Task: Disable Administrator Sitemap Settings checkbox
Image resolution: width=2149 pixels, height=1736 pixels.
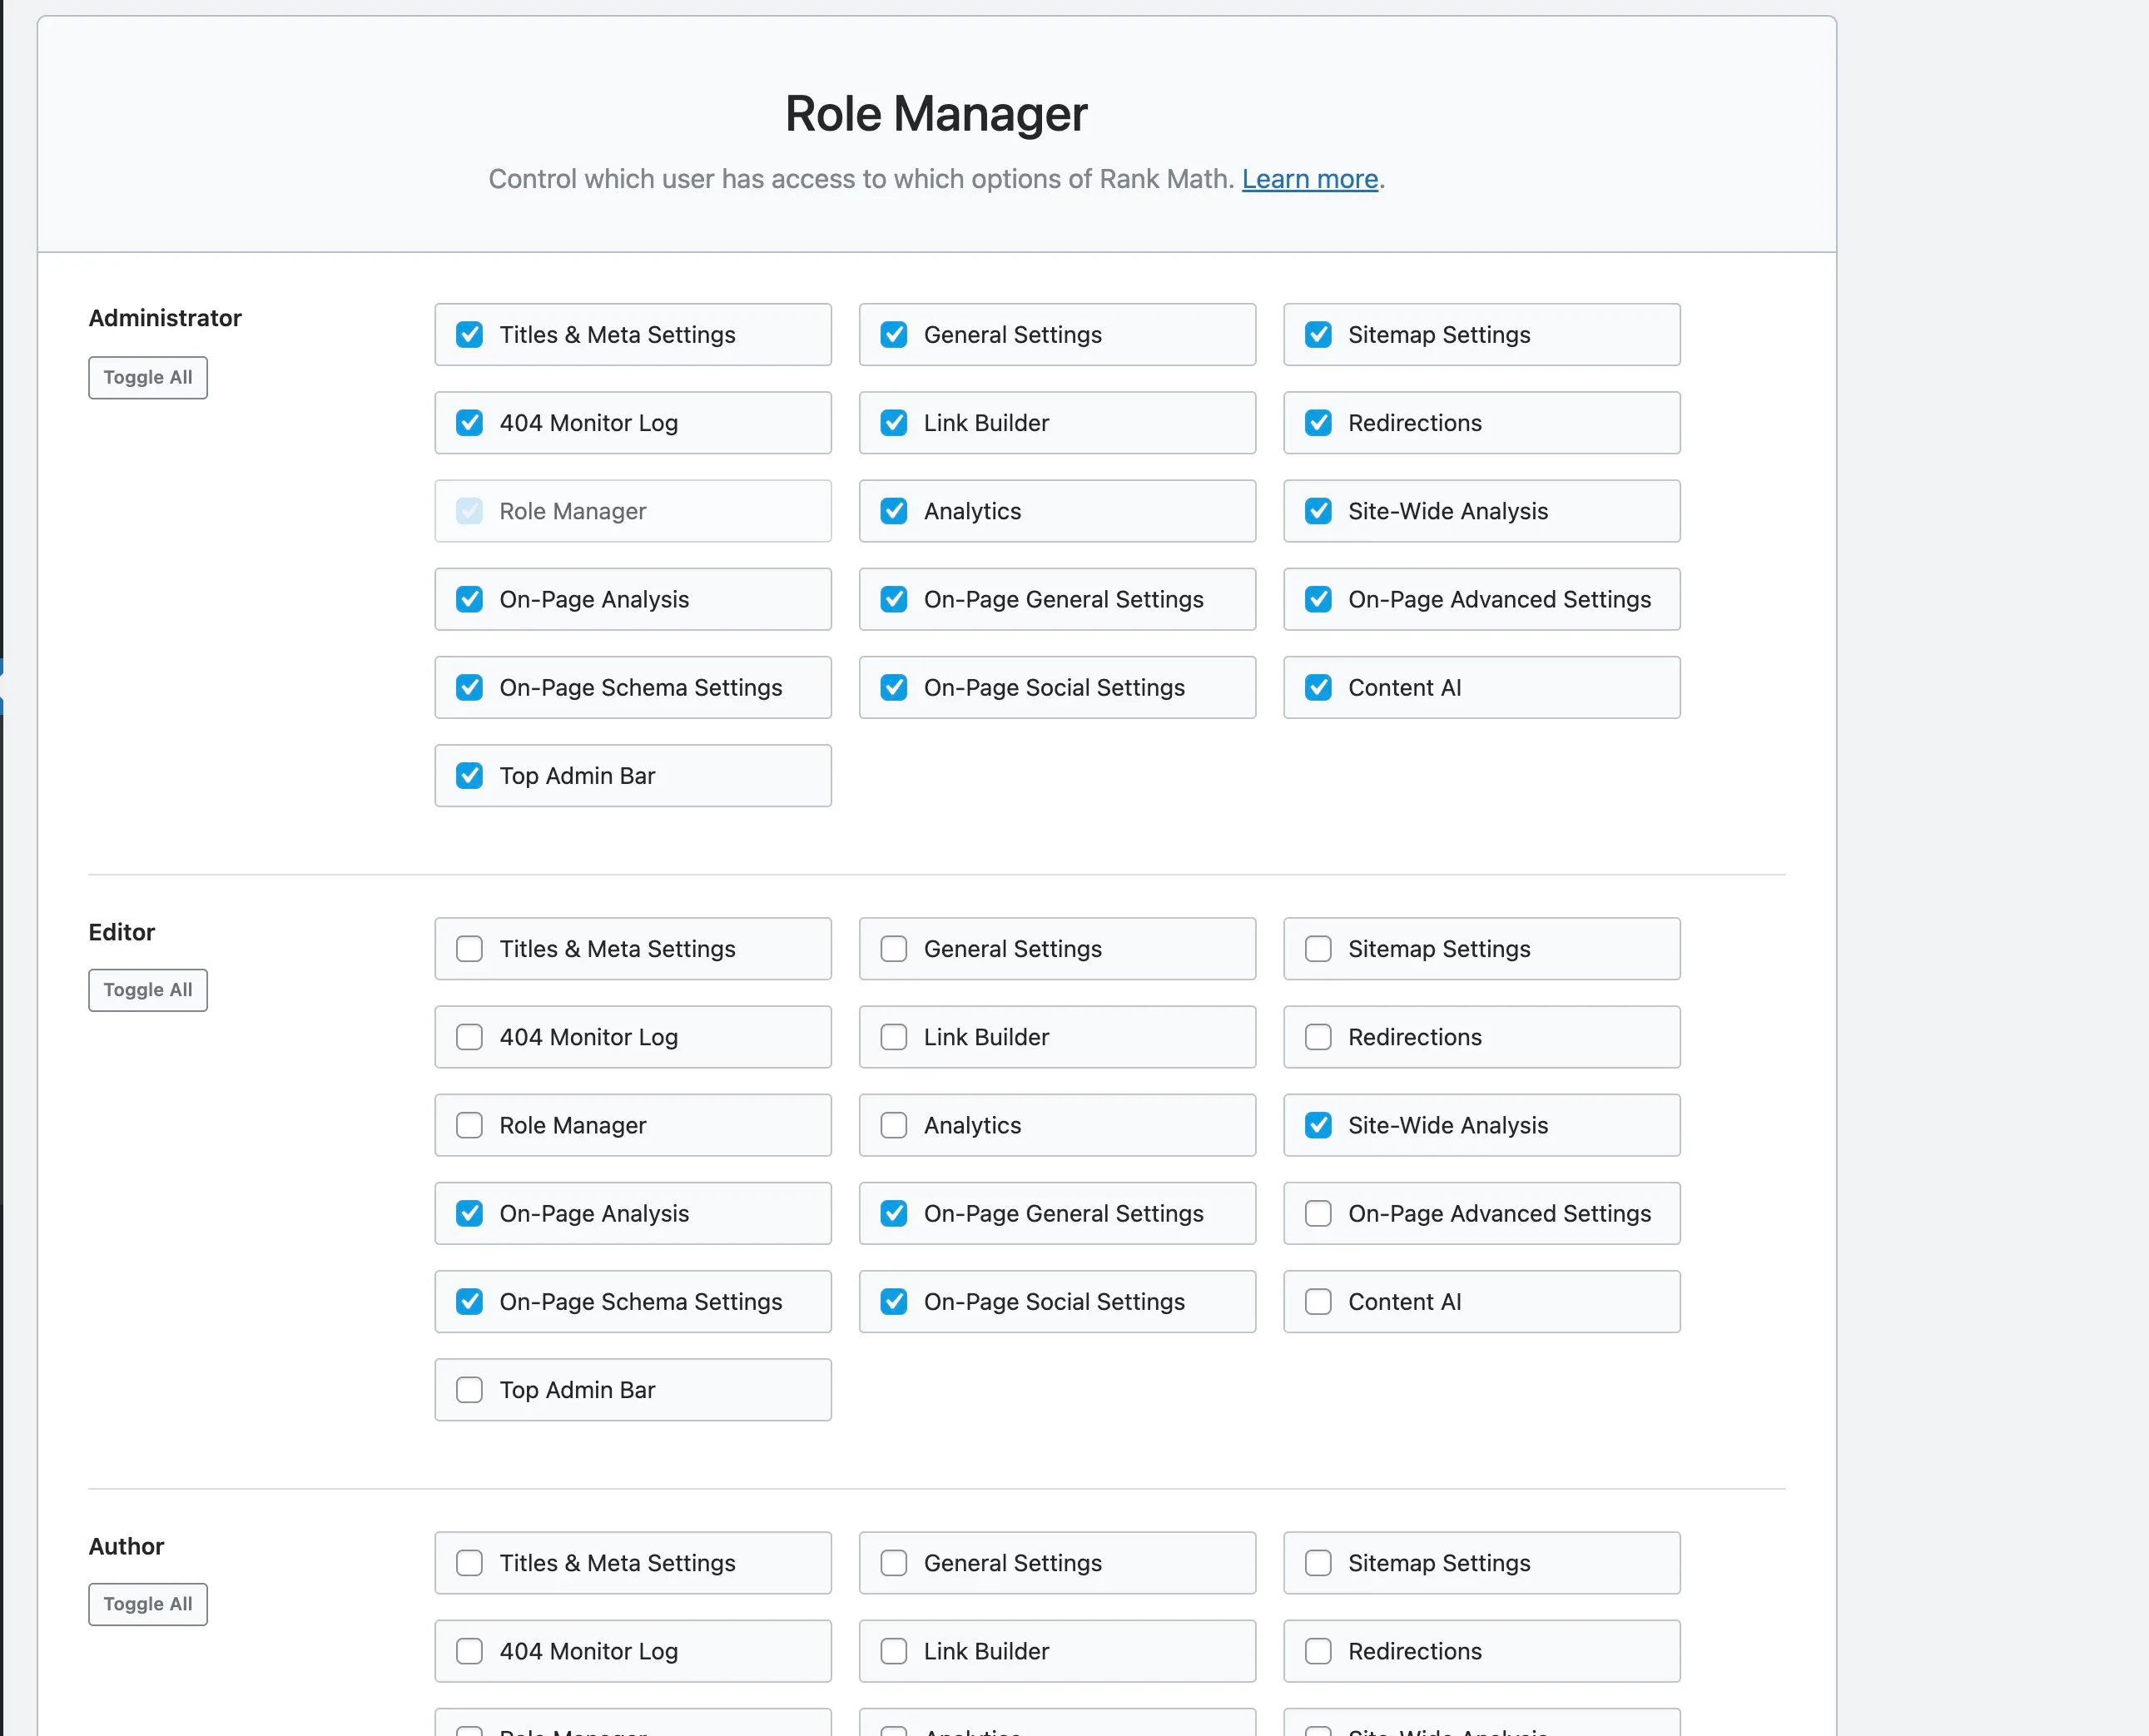Action: [x=1318, y=335]
